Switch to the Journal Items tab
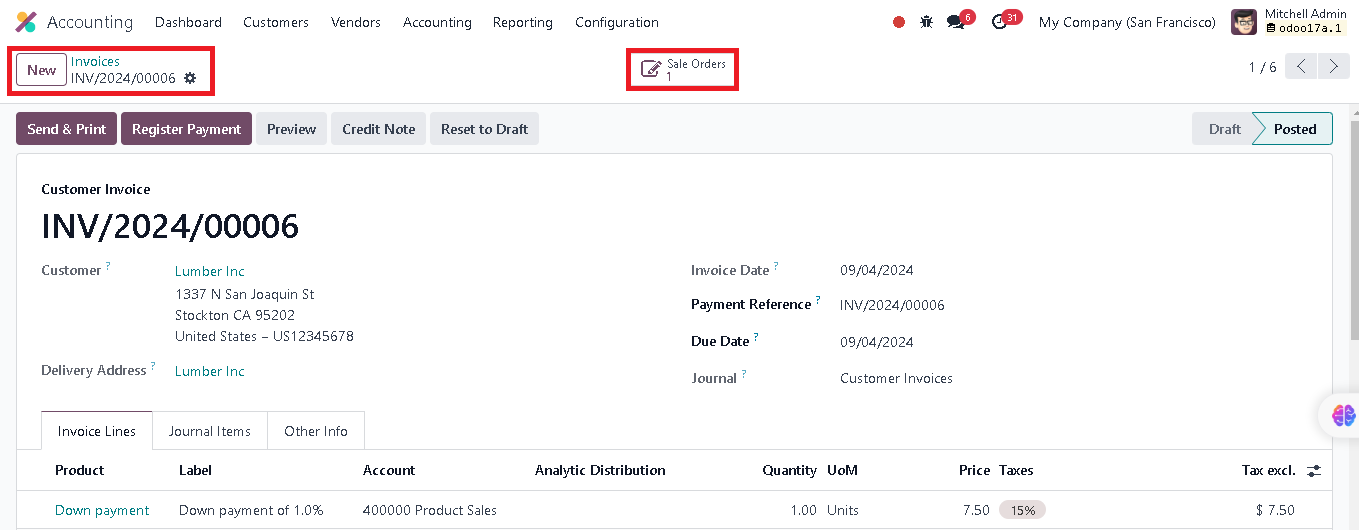The width and height of the screenshot is (1359, 530). [210, 431]
